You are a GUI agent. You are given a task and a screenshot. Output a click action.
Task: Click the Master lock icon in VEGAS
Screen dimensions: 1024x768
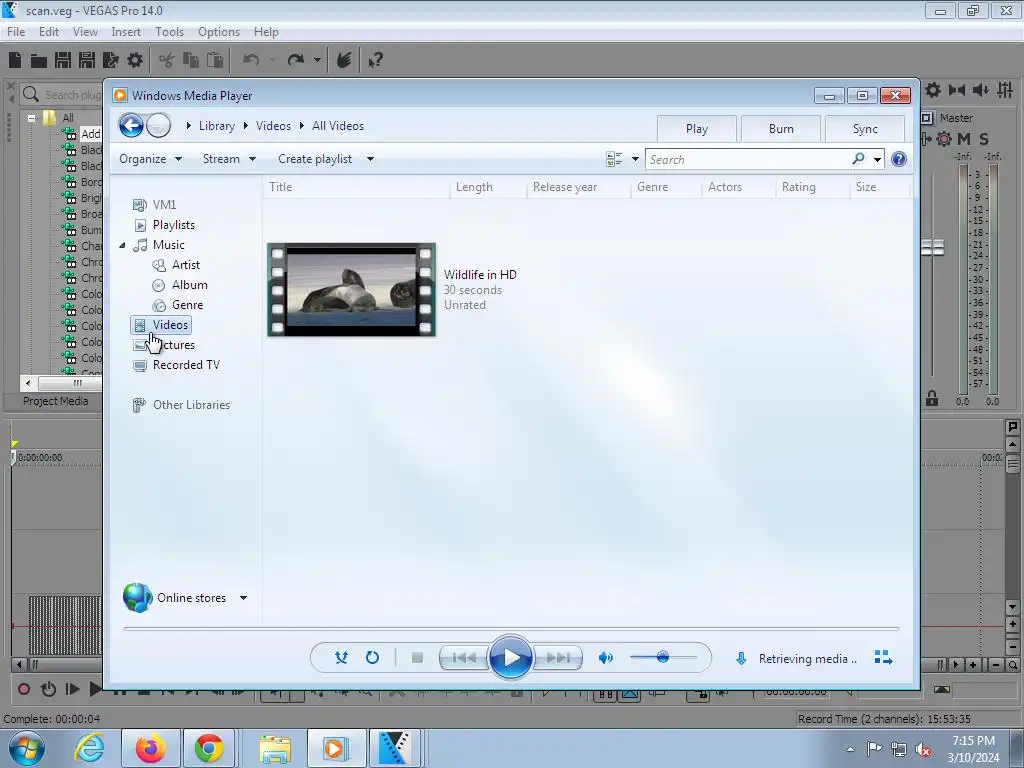pos(932,398)
